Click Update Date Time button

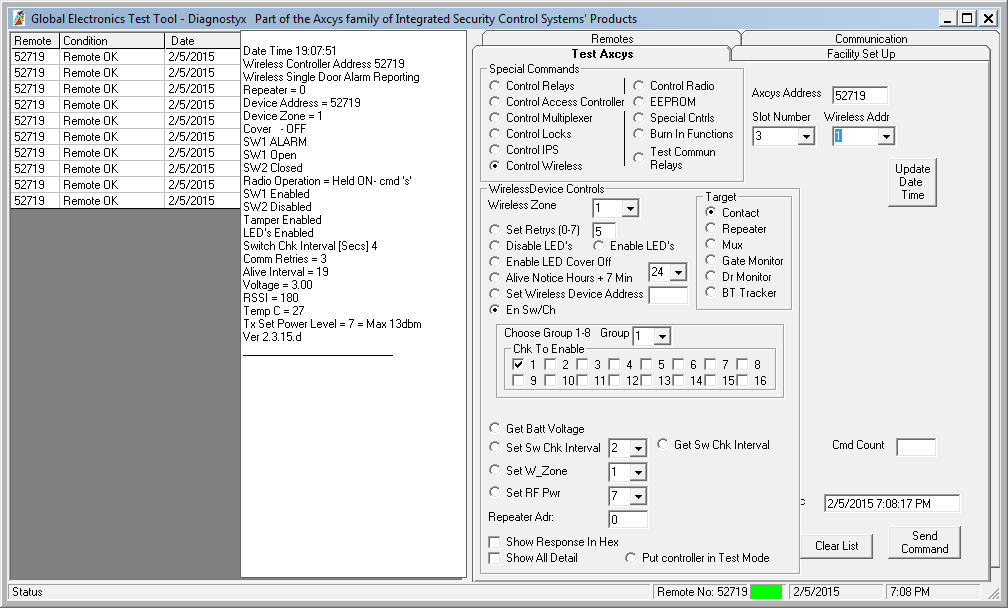(912, 182)
